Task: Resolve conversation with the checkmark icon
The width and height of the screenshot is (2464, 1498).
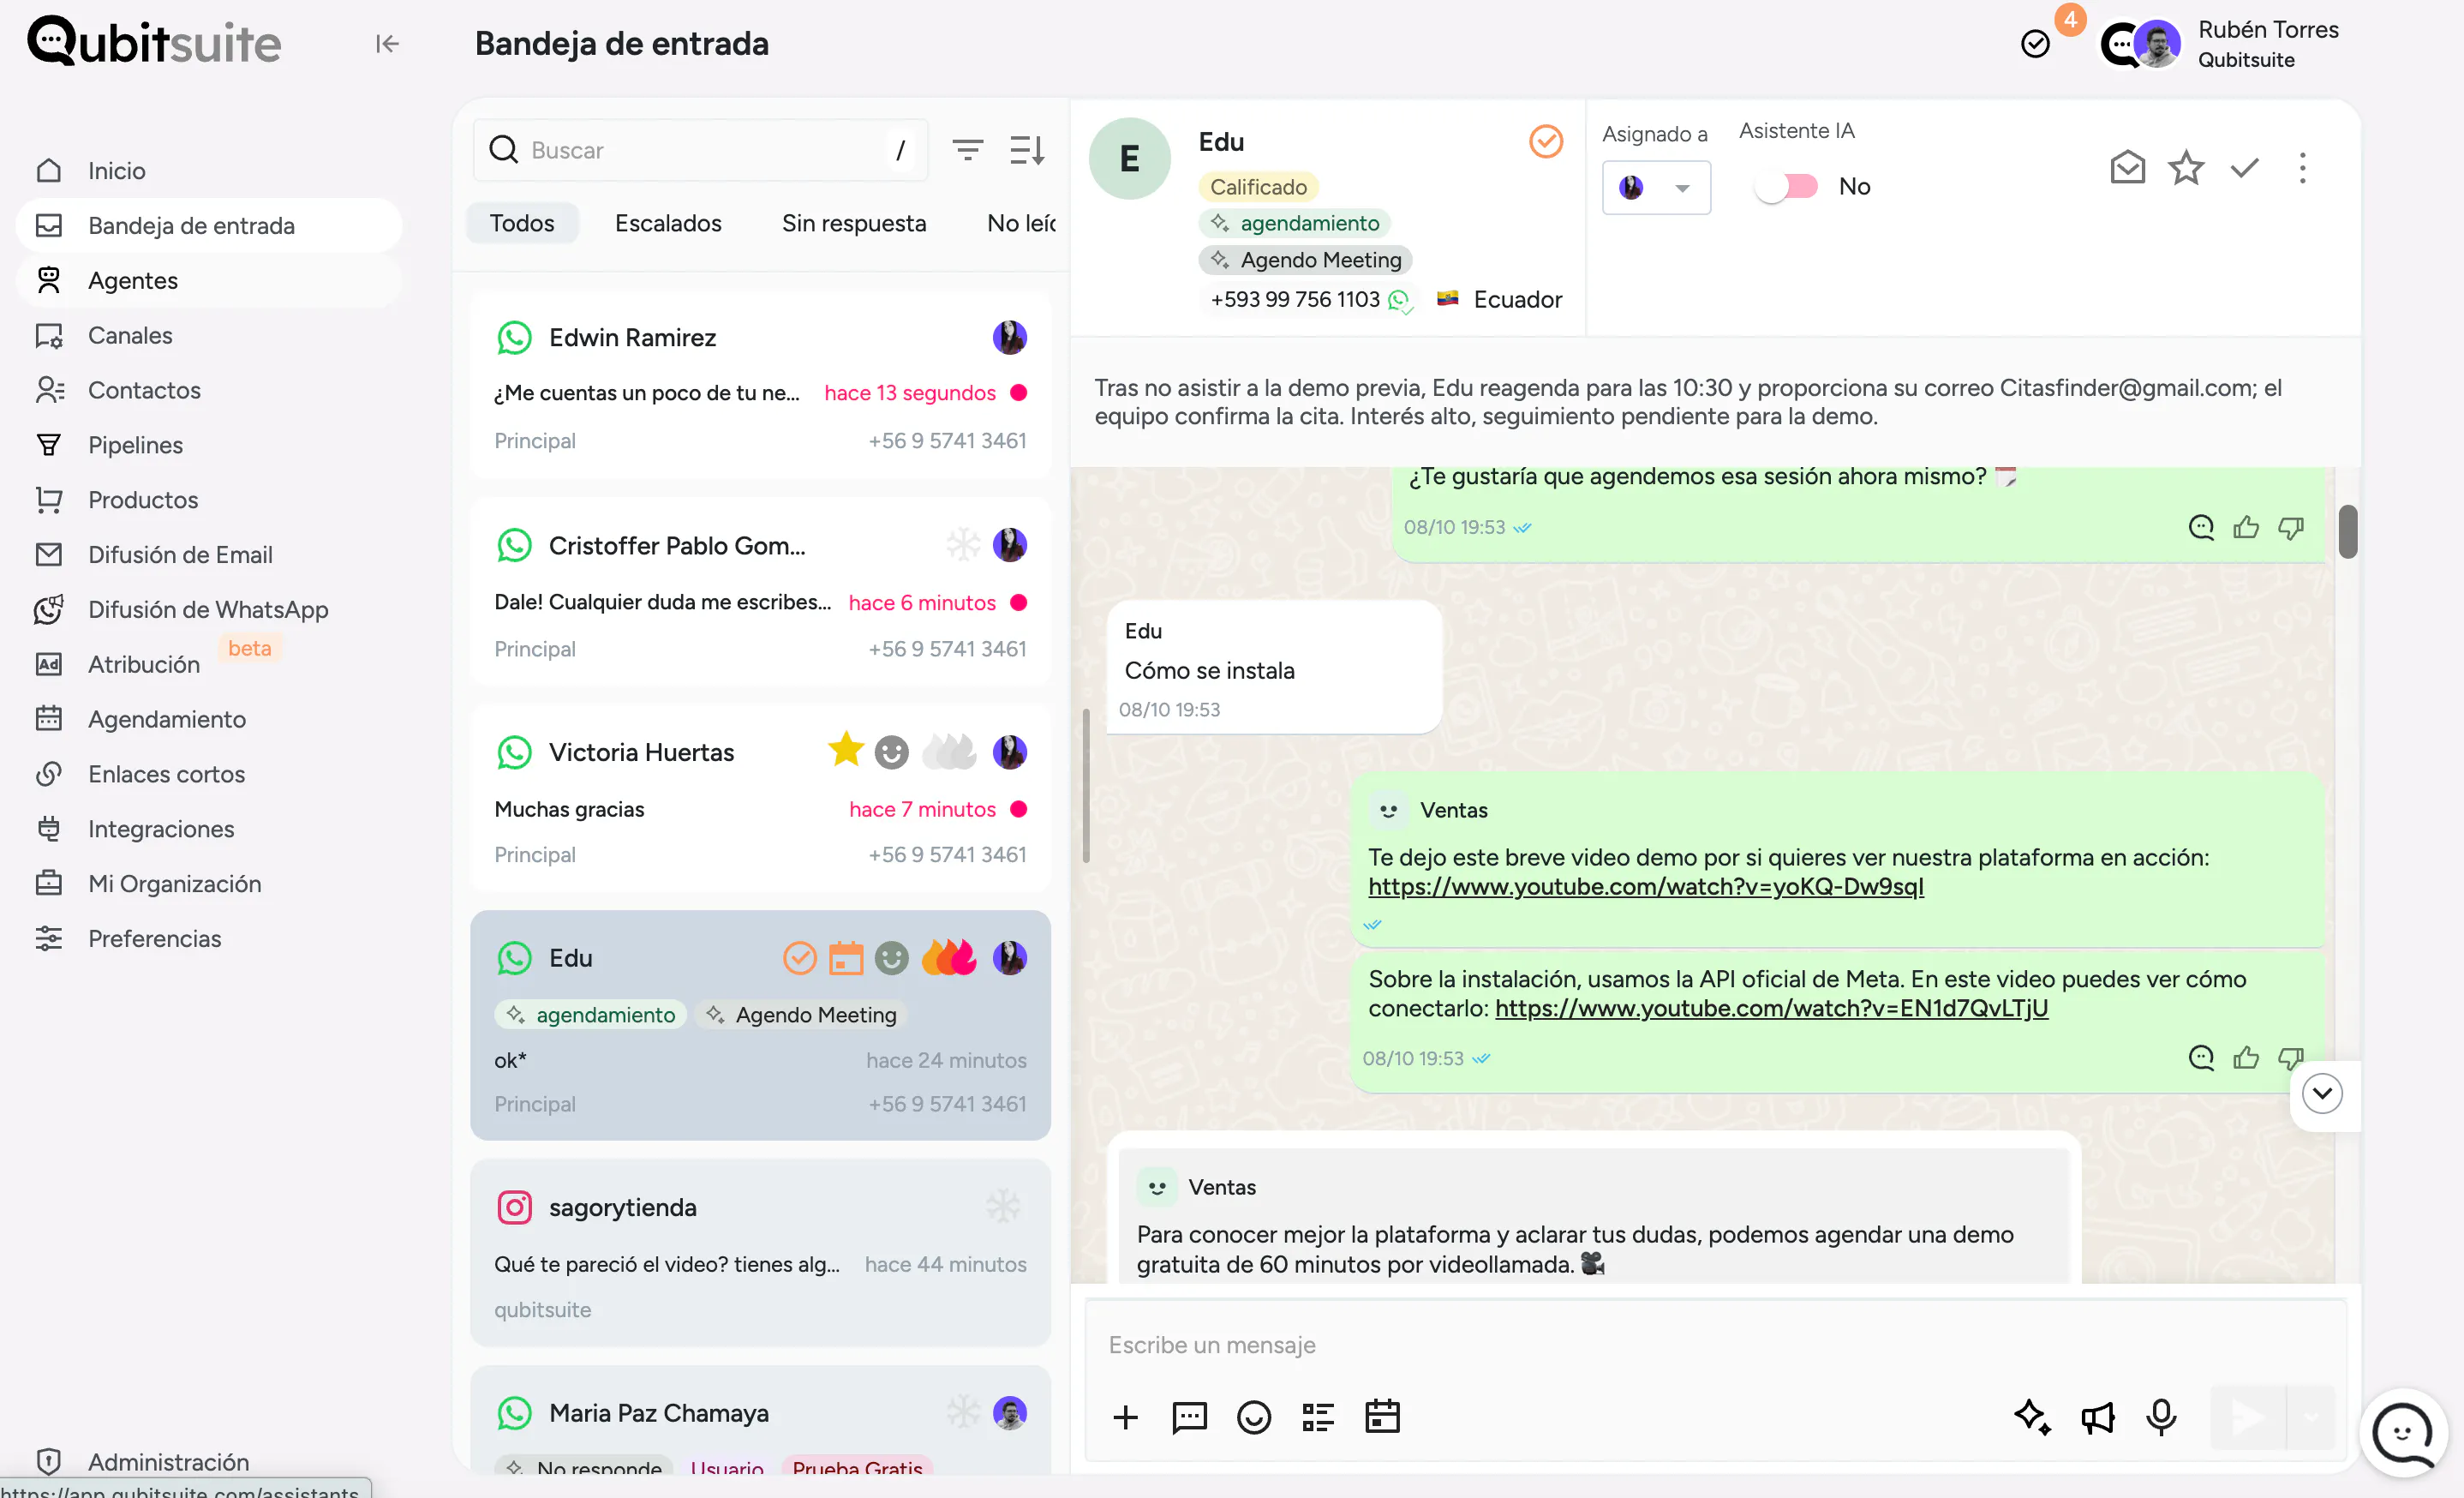Action: 2245,168
